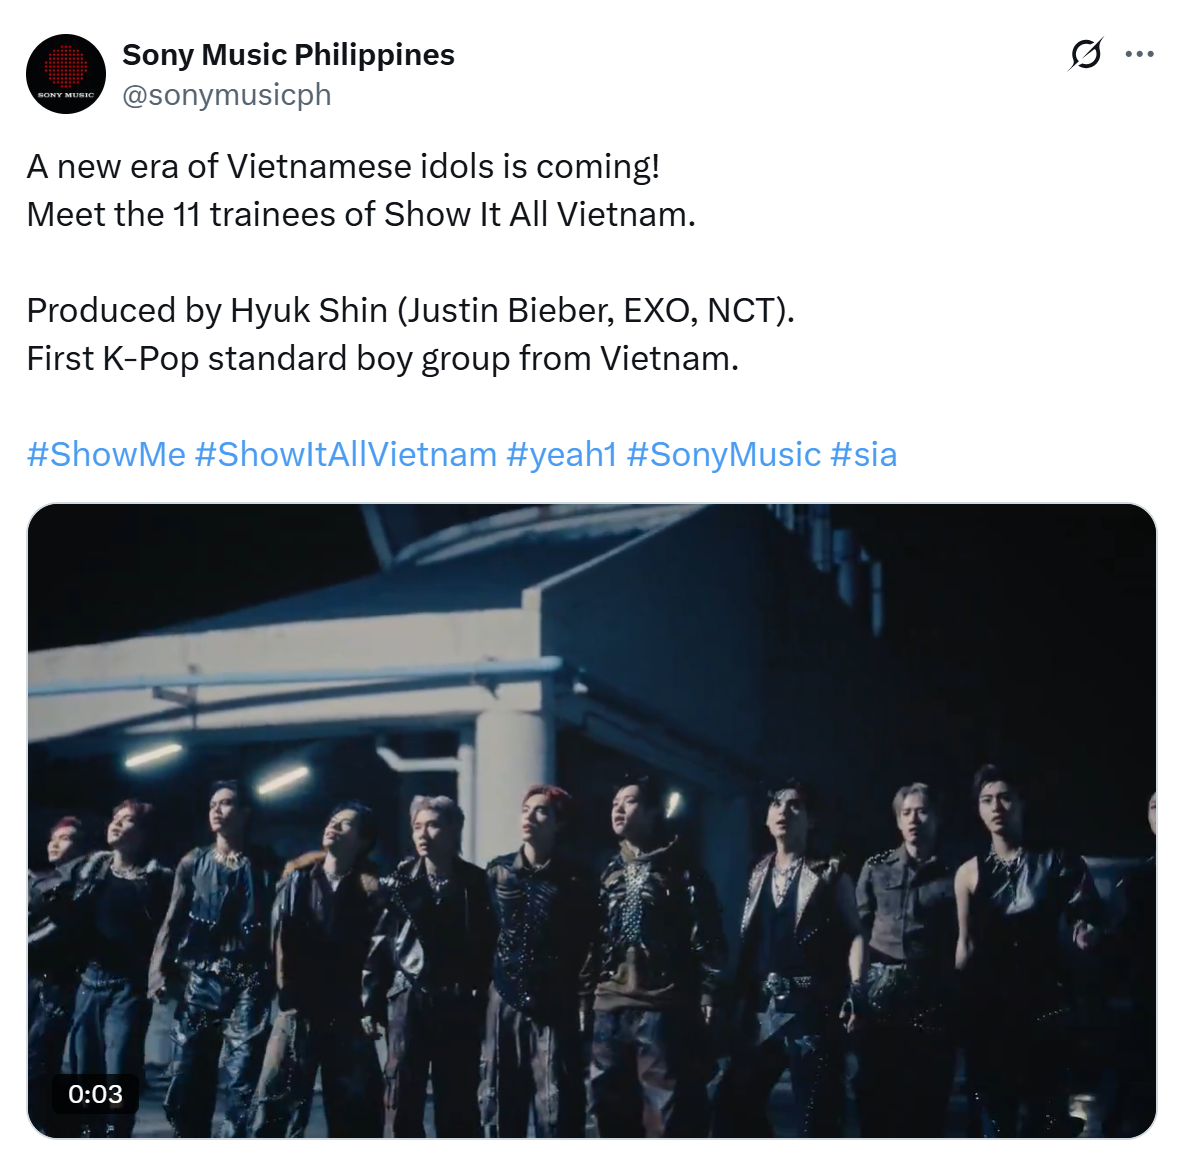The image size is (1187, 1171).
Task: Open the #ShowMe hashtag
Action: click(x=106, y=454)
